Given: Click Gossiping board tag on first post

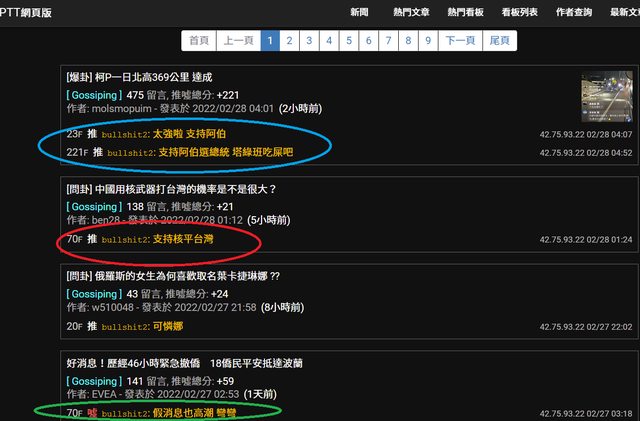Looking at the screenshot, I should [93, 94].
